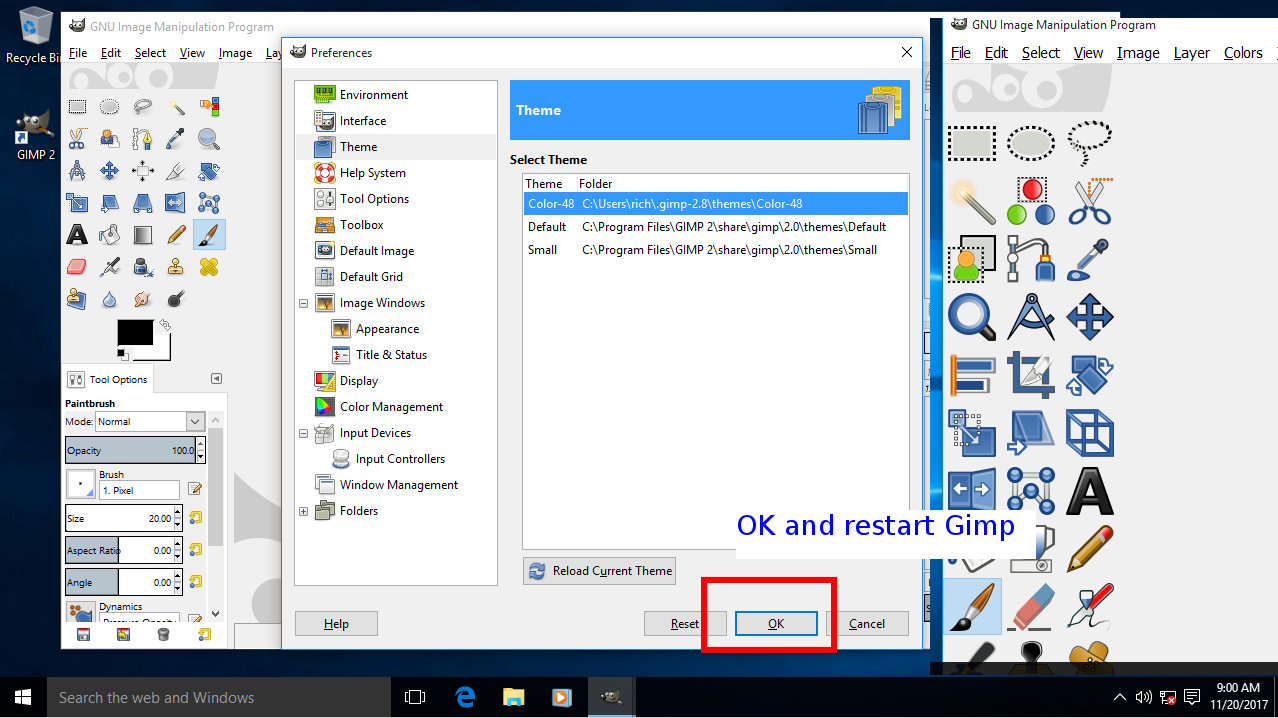
Task: Select large Pencil tool in right GIMP window
Action: tap(1089, 549)
